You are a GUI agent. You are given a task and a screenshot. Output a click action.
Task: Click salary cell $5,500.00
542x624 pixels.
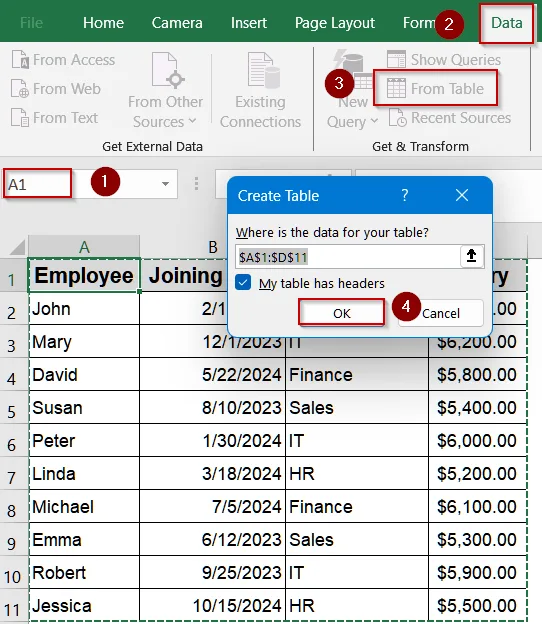(x=478, y=606)
